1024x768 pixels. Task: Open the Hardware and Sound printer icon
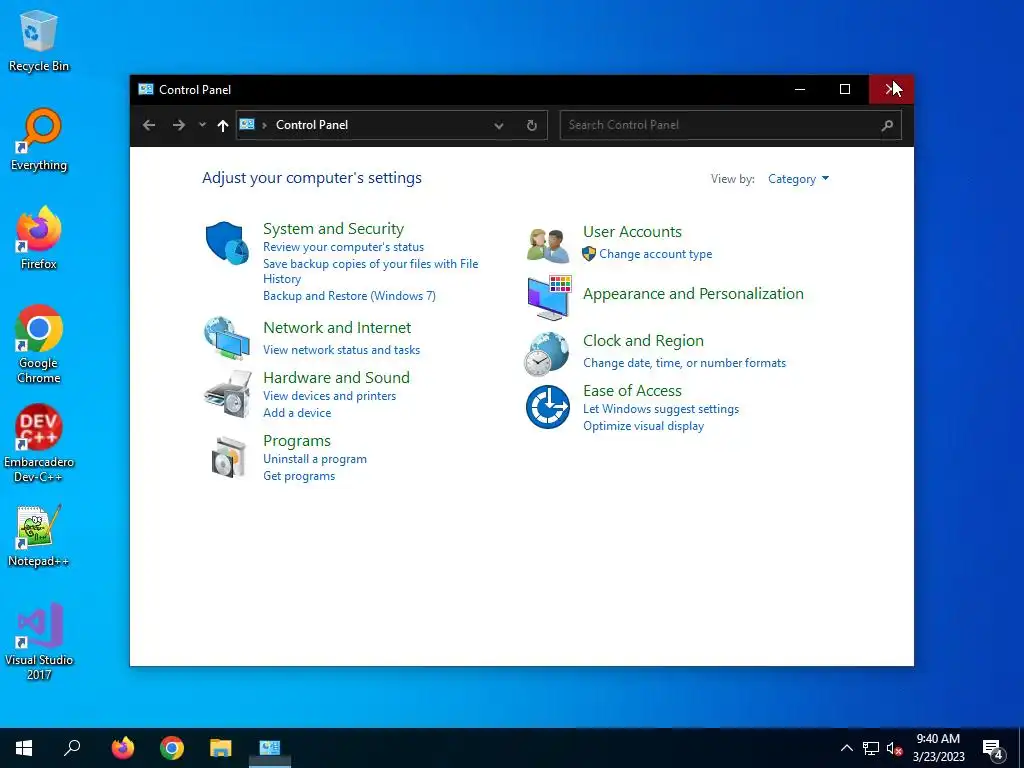(x=227, y=394)
